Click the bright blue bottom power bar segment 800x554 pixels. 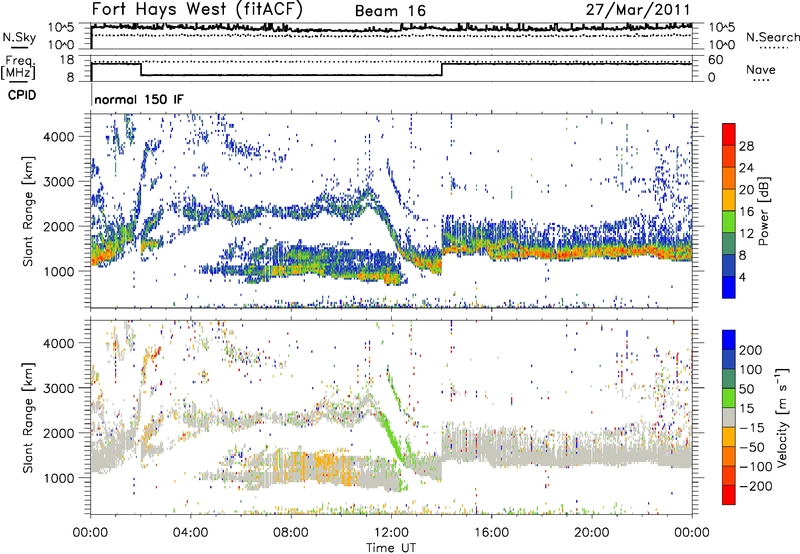729,287
